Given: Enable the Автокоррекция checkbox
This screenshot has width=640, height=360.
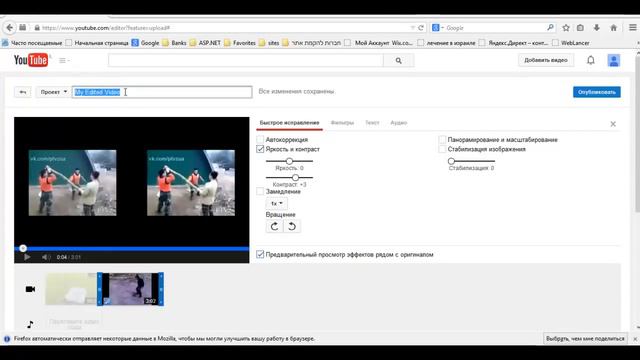Looking at the screenshot, I should (x=260, y=140).
